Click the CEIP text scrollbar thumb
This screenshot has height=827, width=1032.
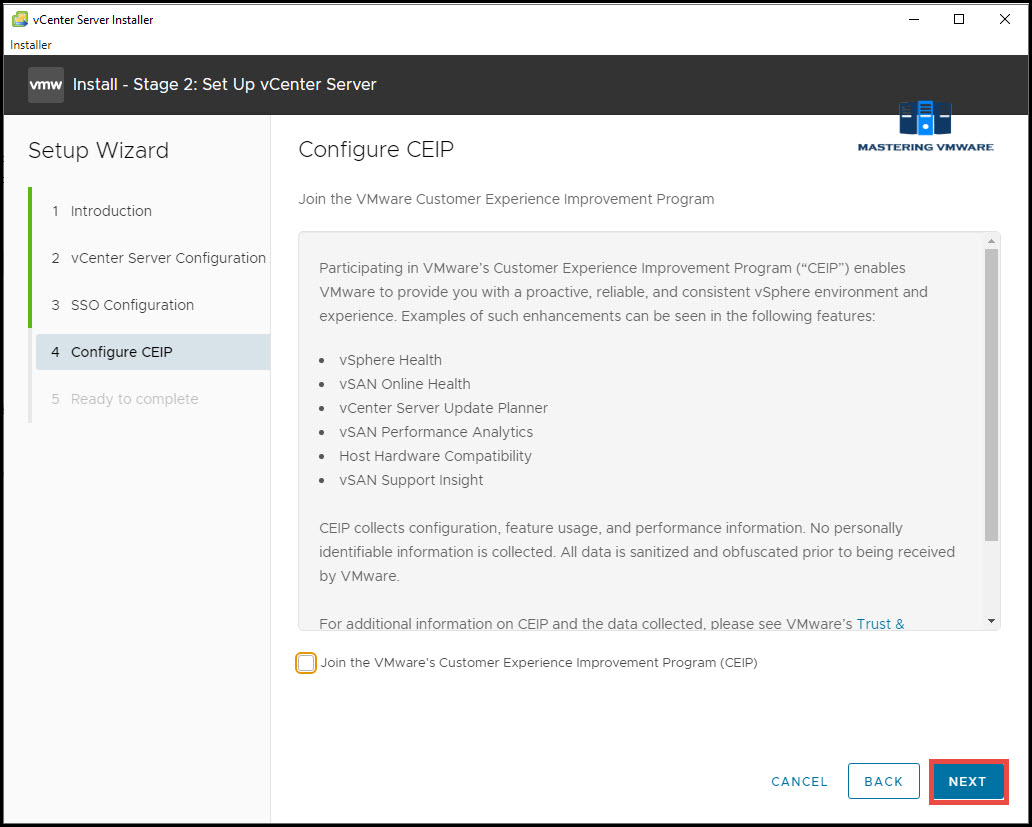991,395
